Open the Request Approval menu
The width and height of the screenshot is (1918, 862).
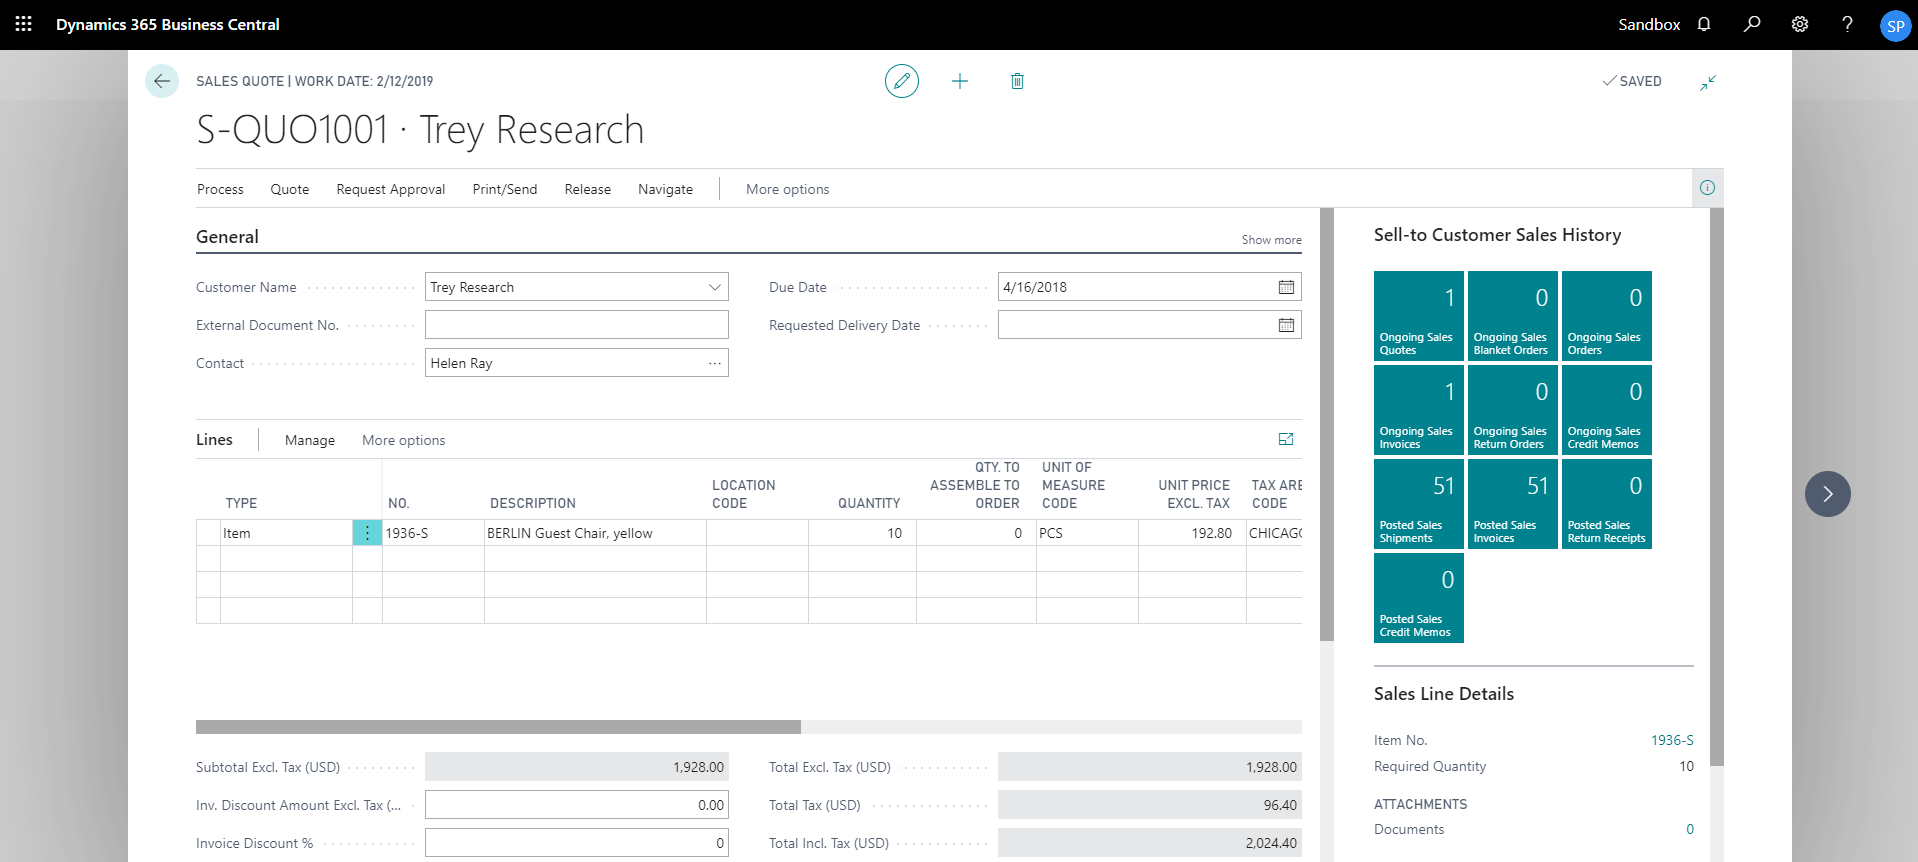click(x=390, y=189)
